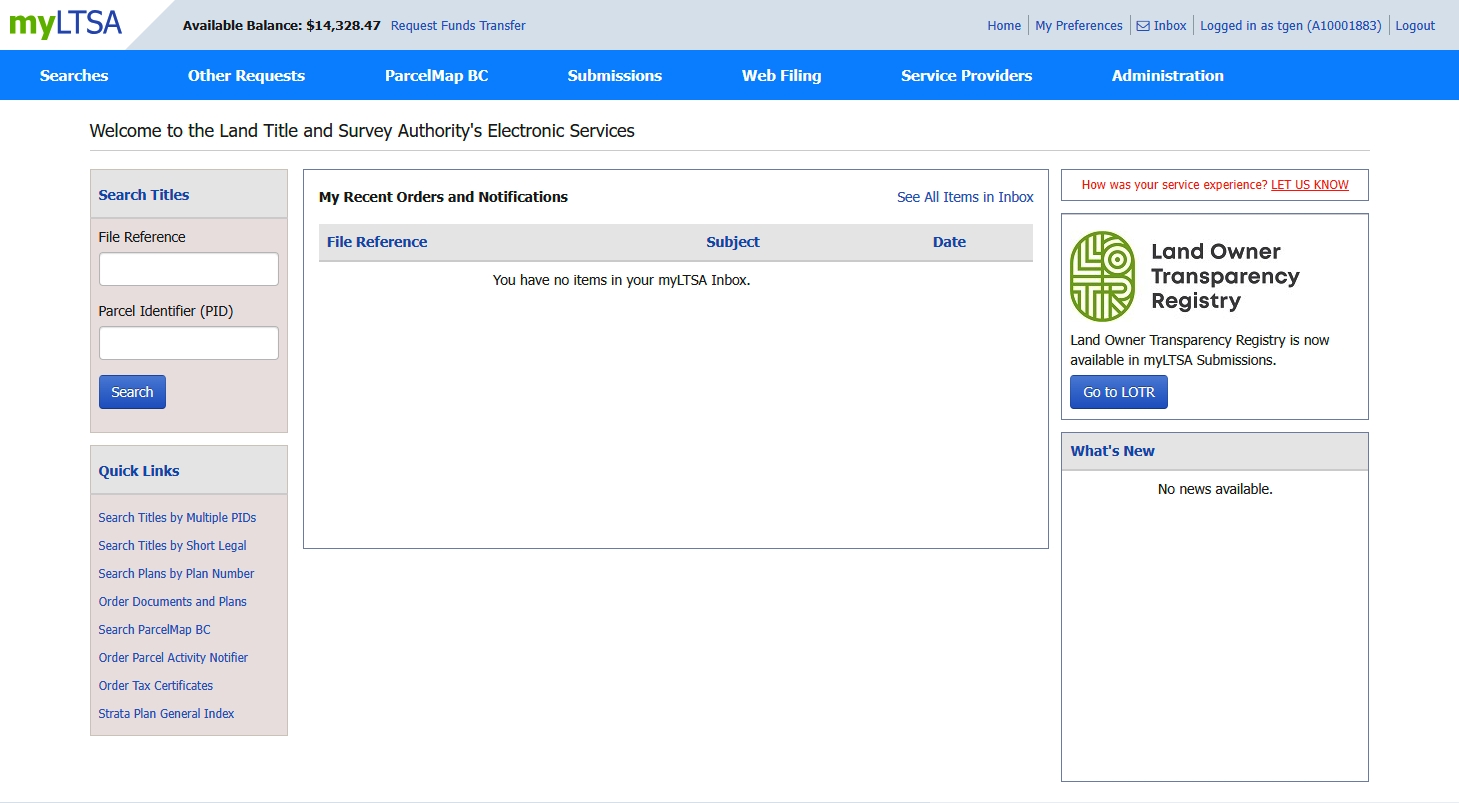Viewport: 1459px width, 803px height.
Task: Click the Search Titles panel heading
Action: tap(144, 195)
